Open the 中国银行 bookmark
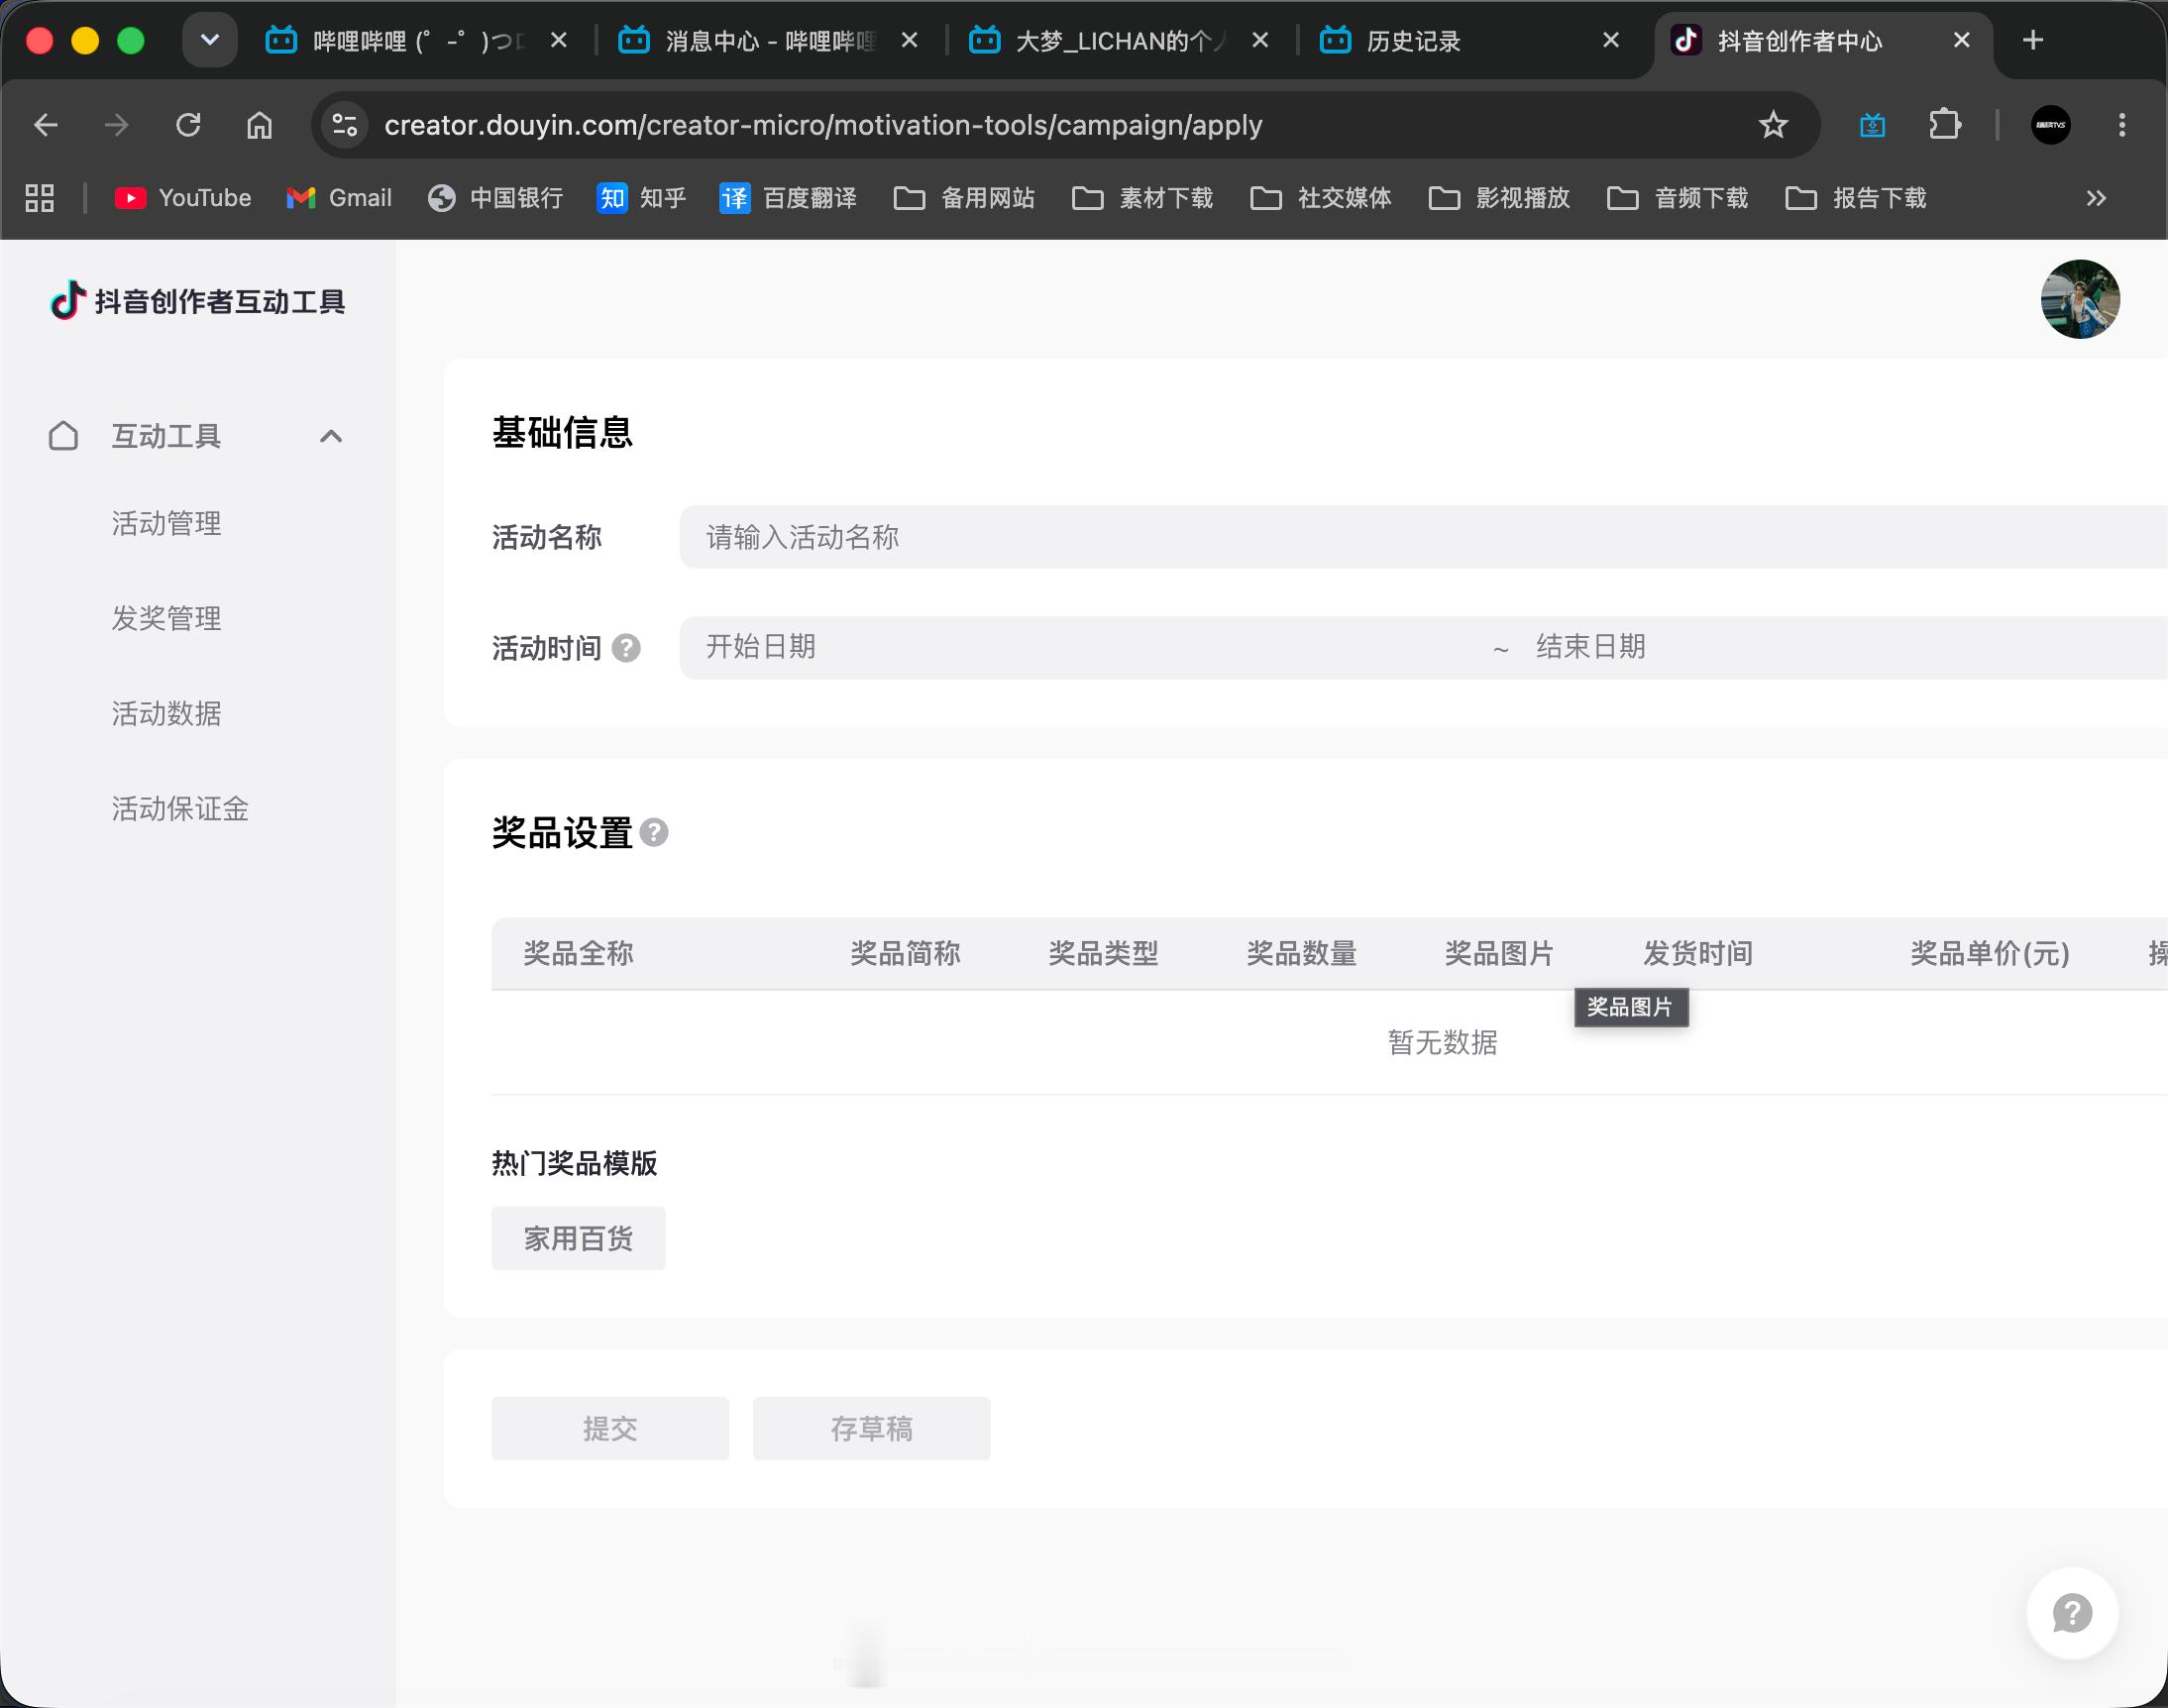This screenshot has height=1708, width=2168. coord(496,198)
